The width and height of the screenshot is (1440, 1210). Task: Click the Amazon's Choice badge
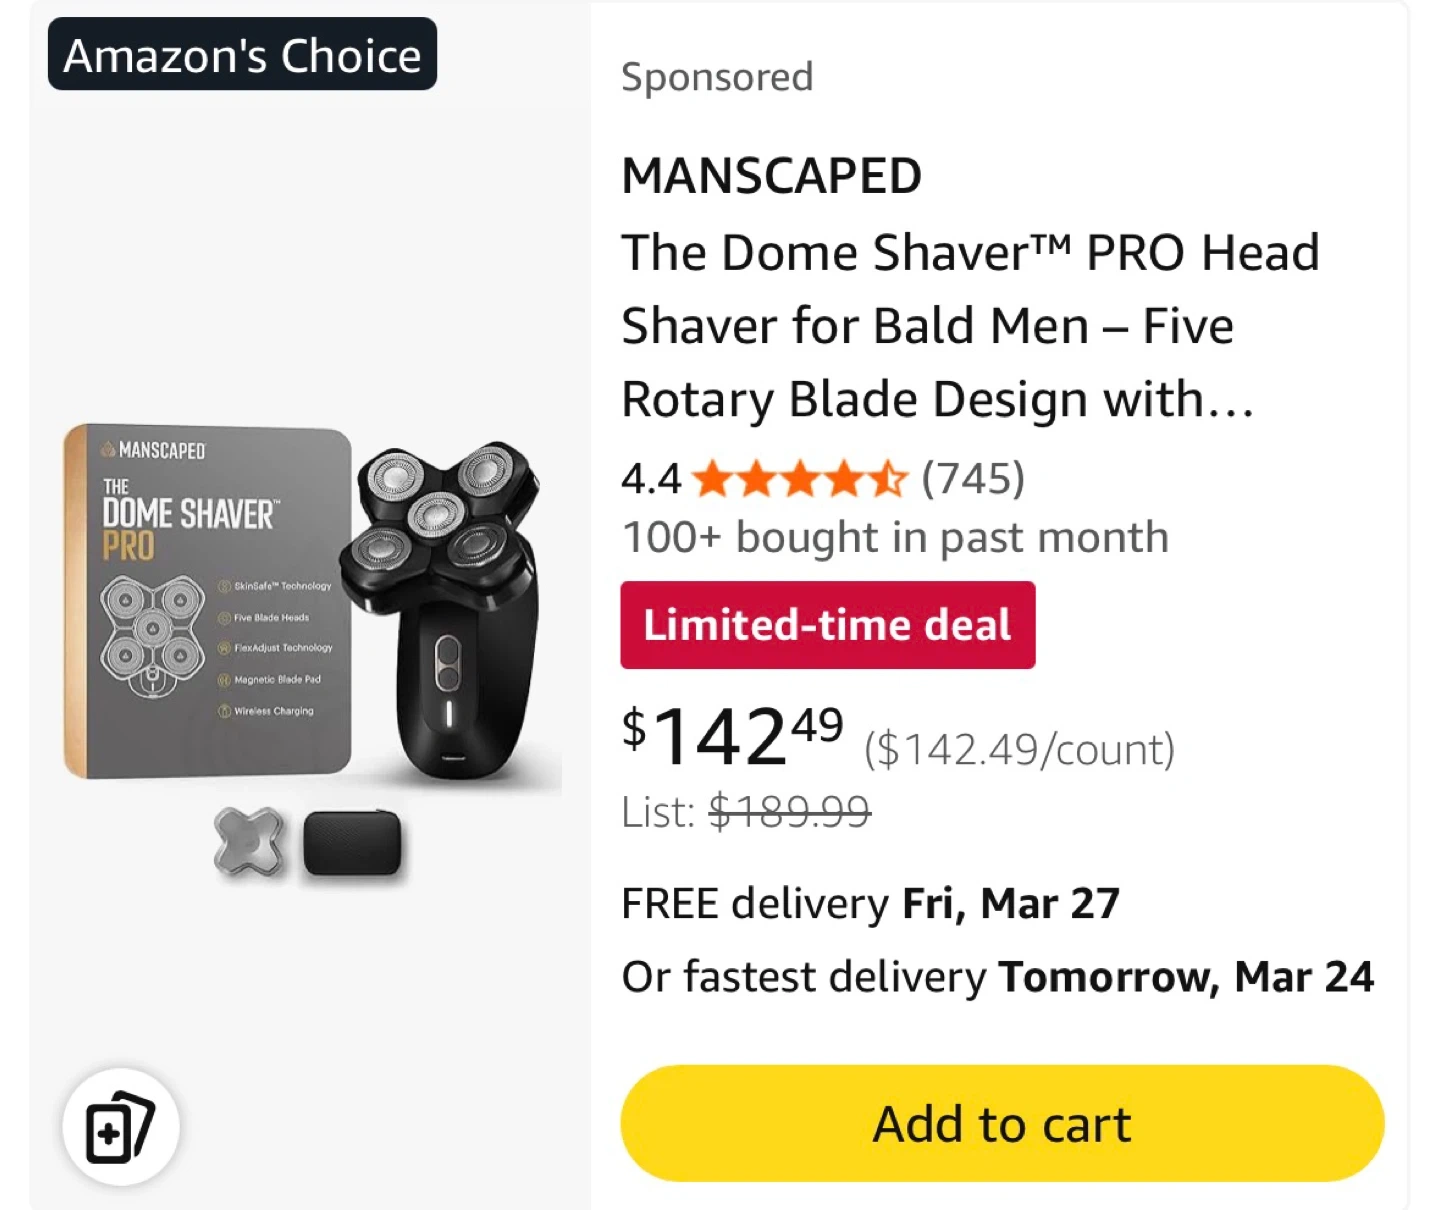pos(242,55)
